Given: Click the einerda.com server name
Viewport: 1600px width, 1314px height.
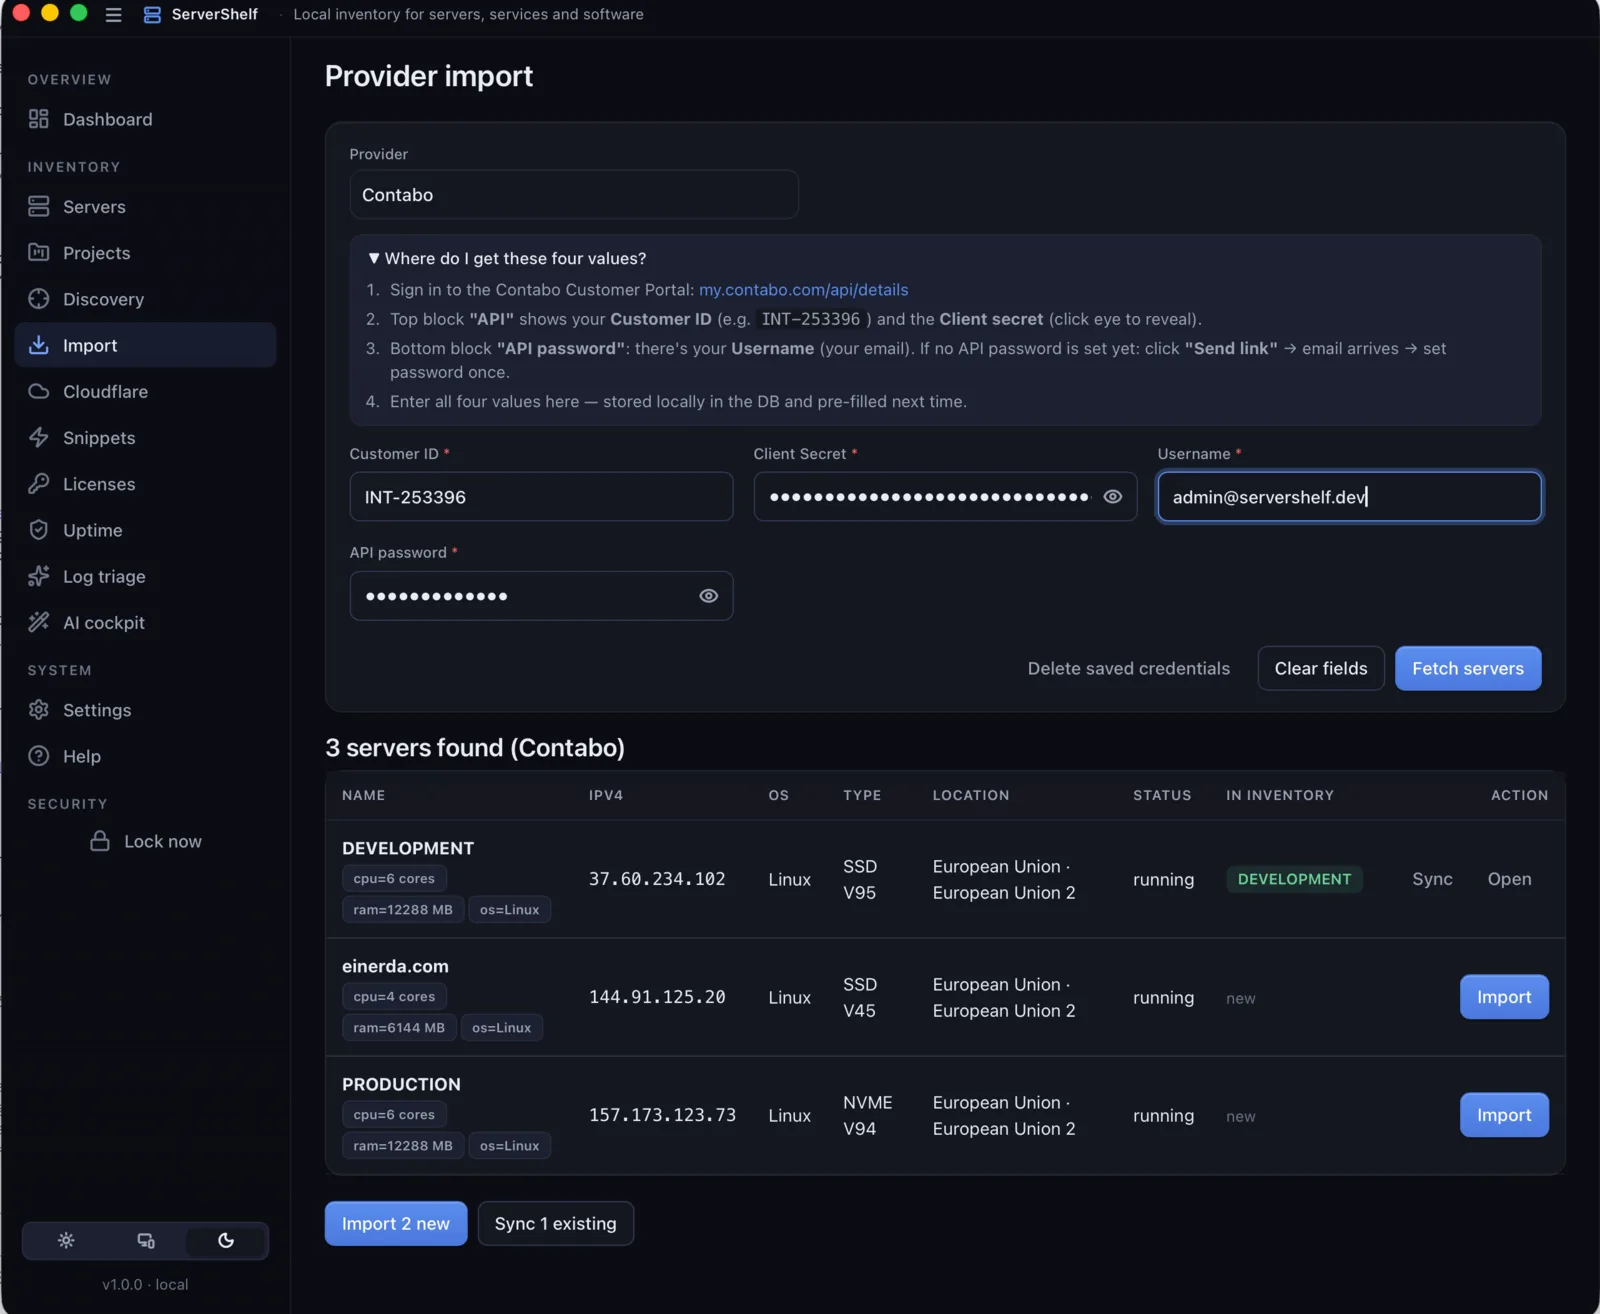Looking at the screenshot, I should (x=395, y=966).
